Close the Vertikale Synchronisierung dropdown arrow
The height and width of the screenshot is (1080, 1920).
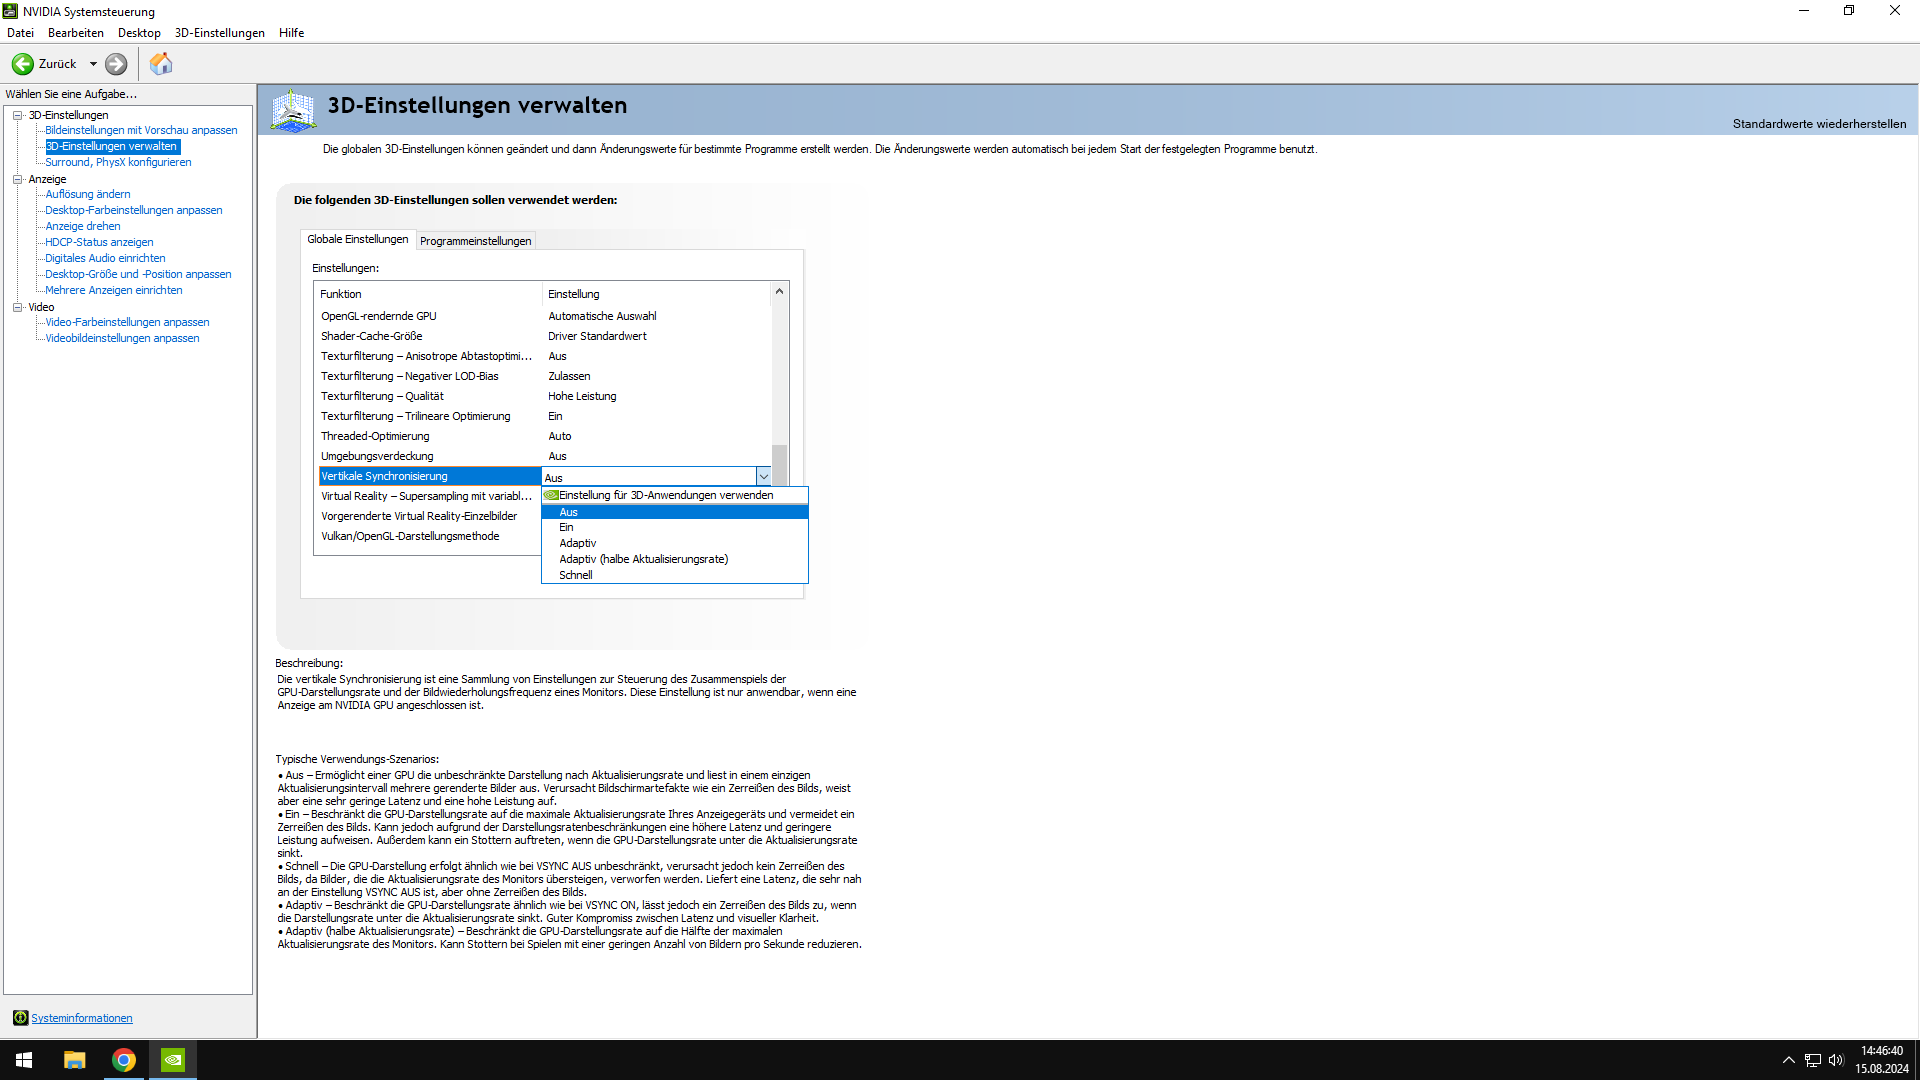[x=763, y=477]
